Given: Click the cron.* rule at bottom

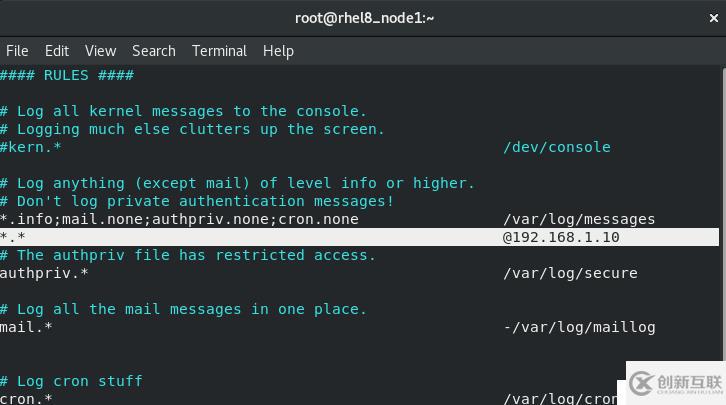Looking at the screenshot, I should point(26,399).
